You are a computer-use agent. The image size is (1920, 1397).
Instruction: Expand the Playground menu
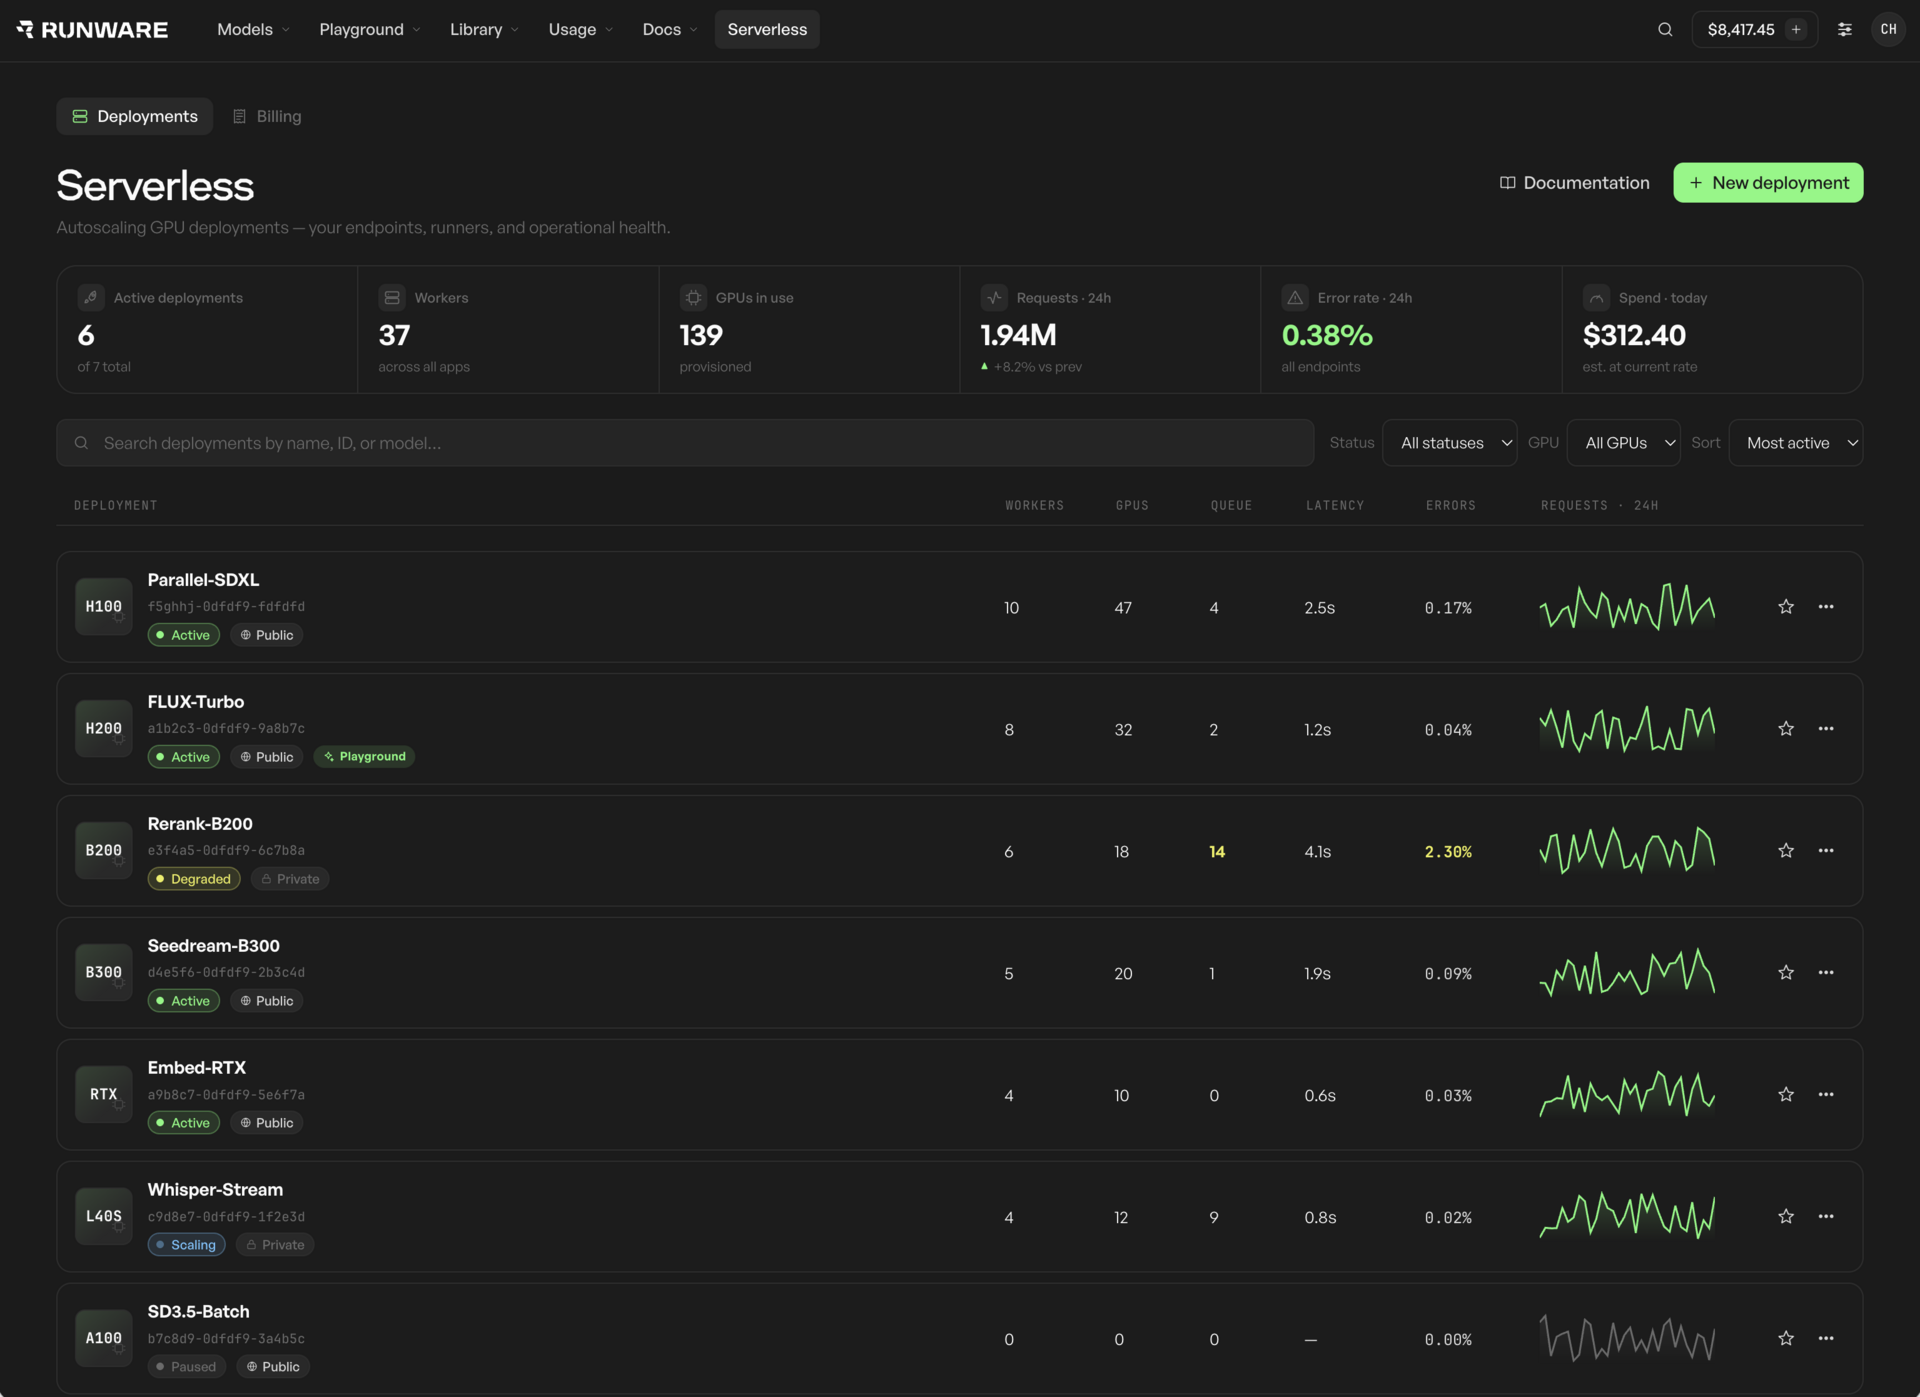click(370, 29)
